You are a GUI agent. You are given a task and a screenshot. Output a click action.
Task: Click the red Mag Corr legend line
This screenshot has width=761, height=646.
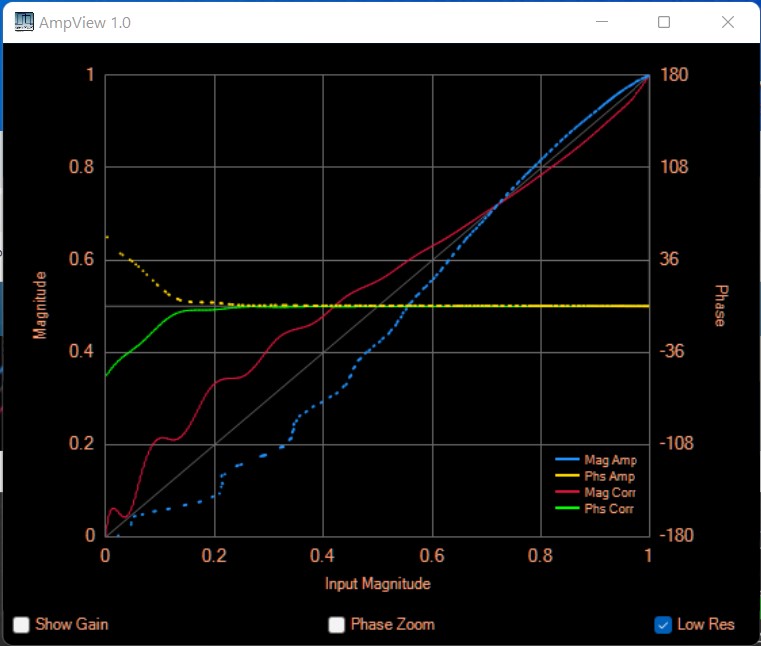click(567, 493)
